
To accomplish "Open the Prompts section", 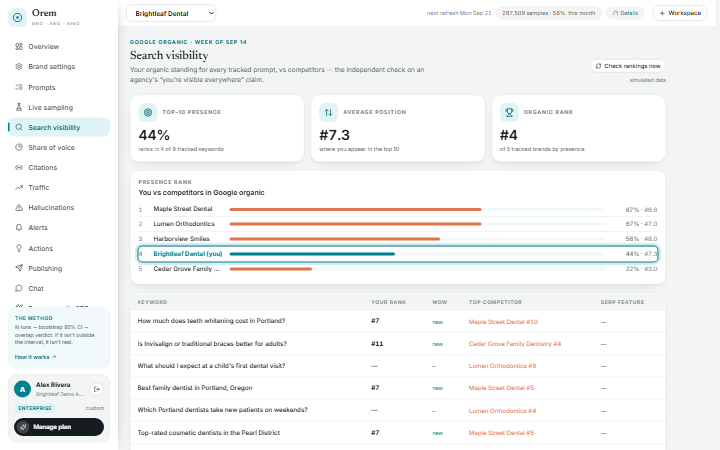I will [59, 87].
